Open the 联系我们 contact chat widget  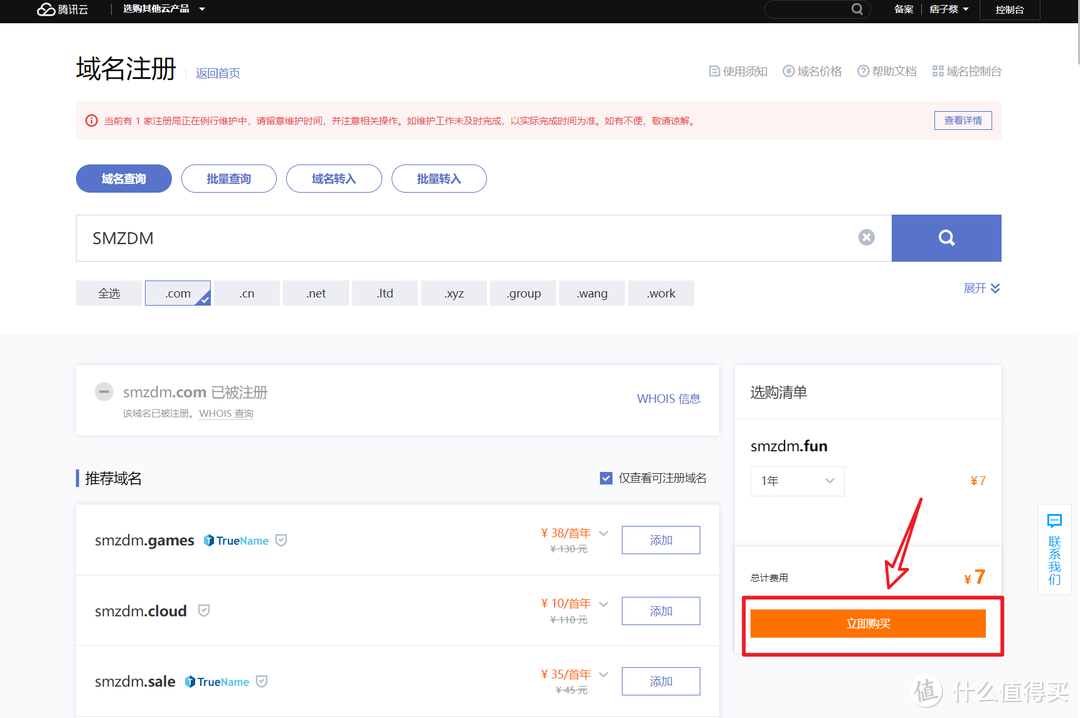(x=1054, y=549)
